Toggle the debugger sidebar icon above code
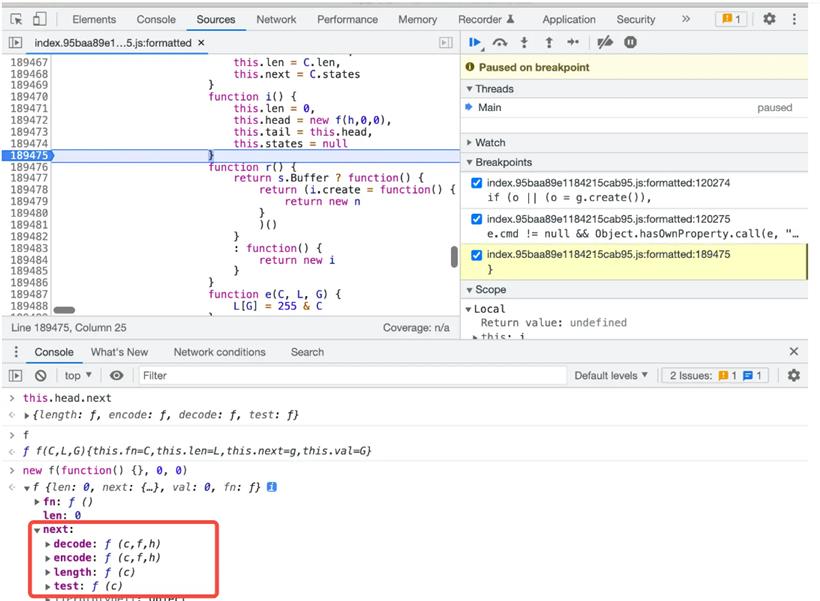Viewport: 820px width, 601px height. [x=446, y=43]
